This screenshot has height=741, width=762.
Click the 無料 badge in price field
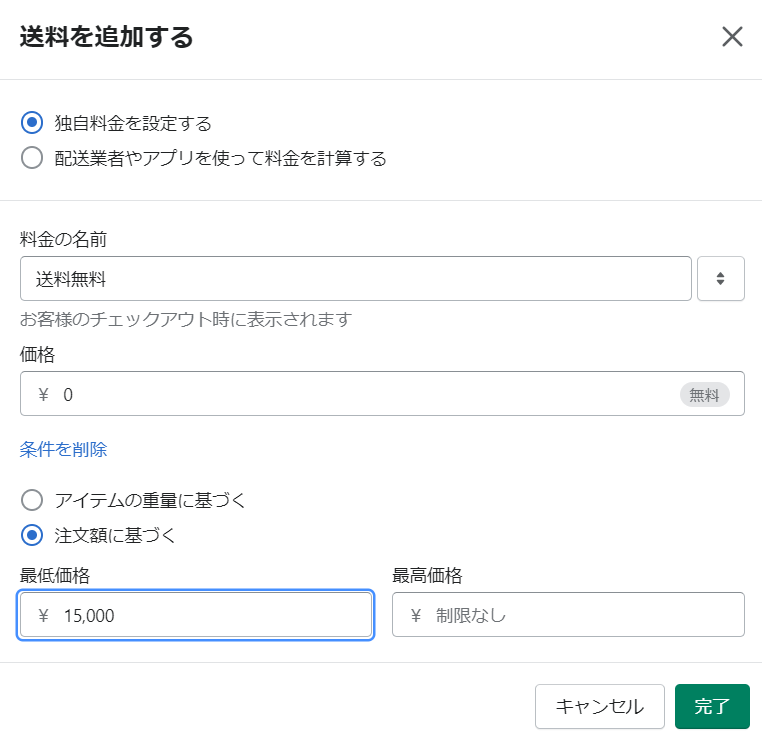[704, 395]
